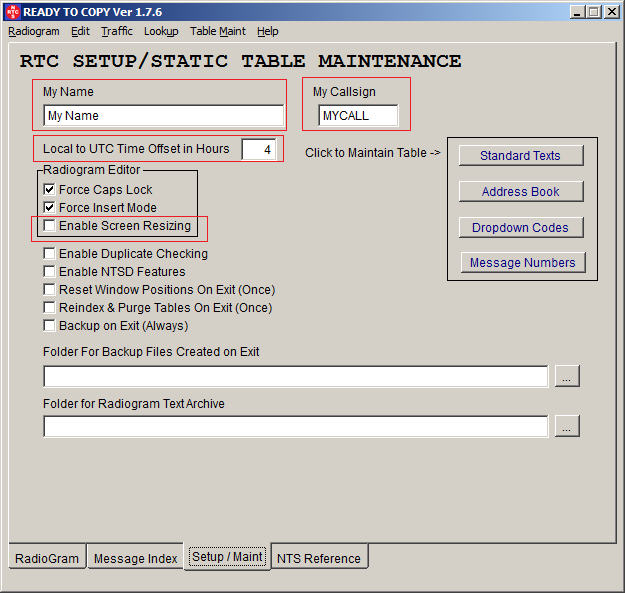The width and height of the screenshot is (625, 593).
Task: Switch to the Message Index tab
Action: click(136, 558)
